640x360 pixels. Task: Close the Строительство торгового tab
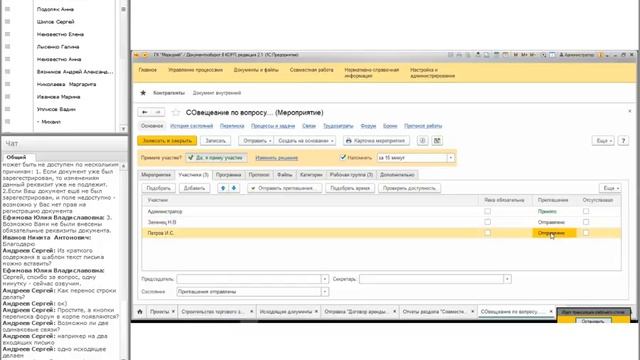coord(251,311)
